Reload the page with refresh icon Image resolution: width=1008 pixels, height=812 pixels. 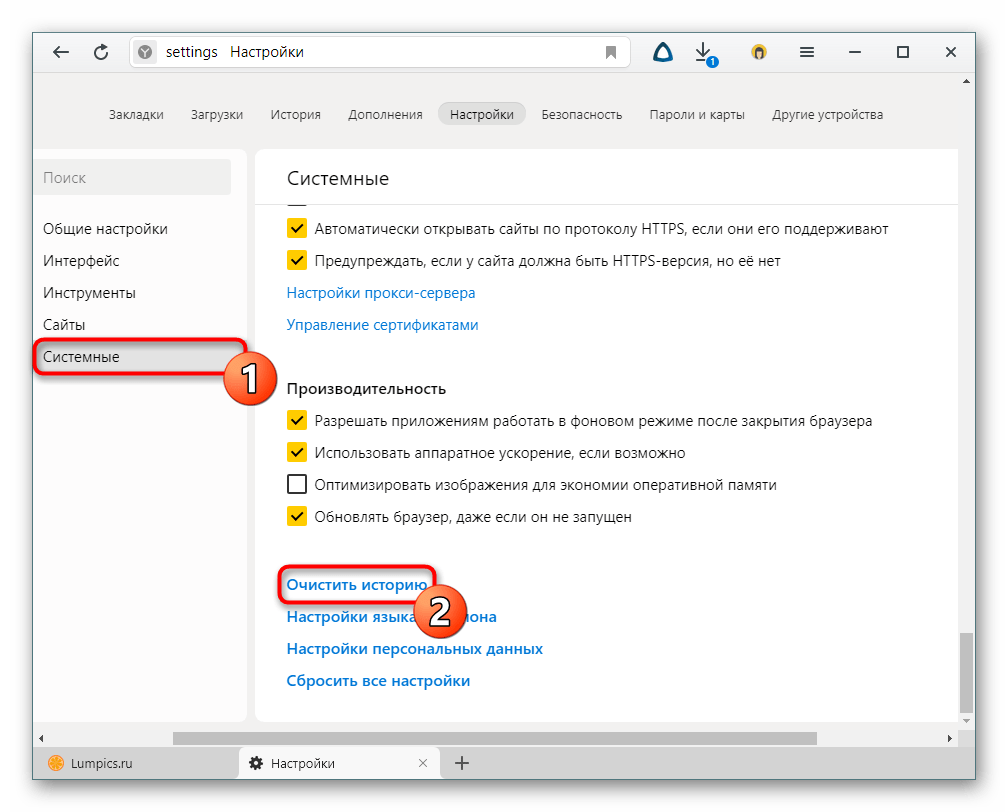pyautogui.click(x=101, y=53)
